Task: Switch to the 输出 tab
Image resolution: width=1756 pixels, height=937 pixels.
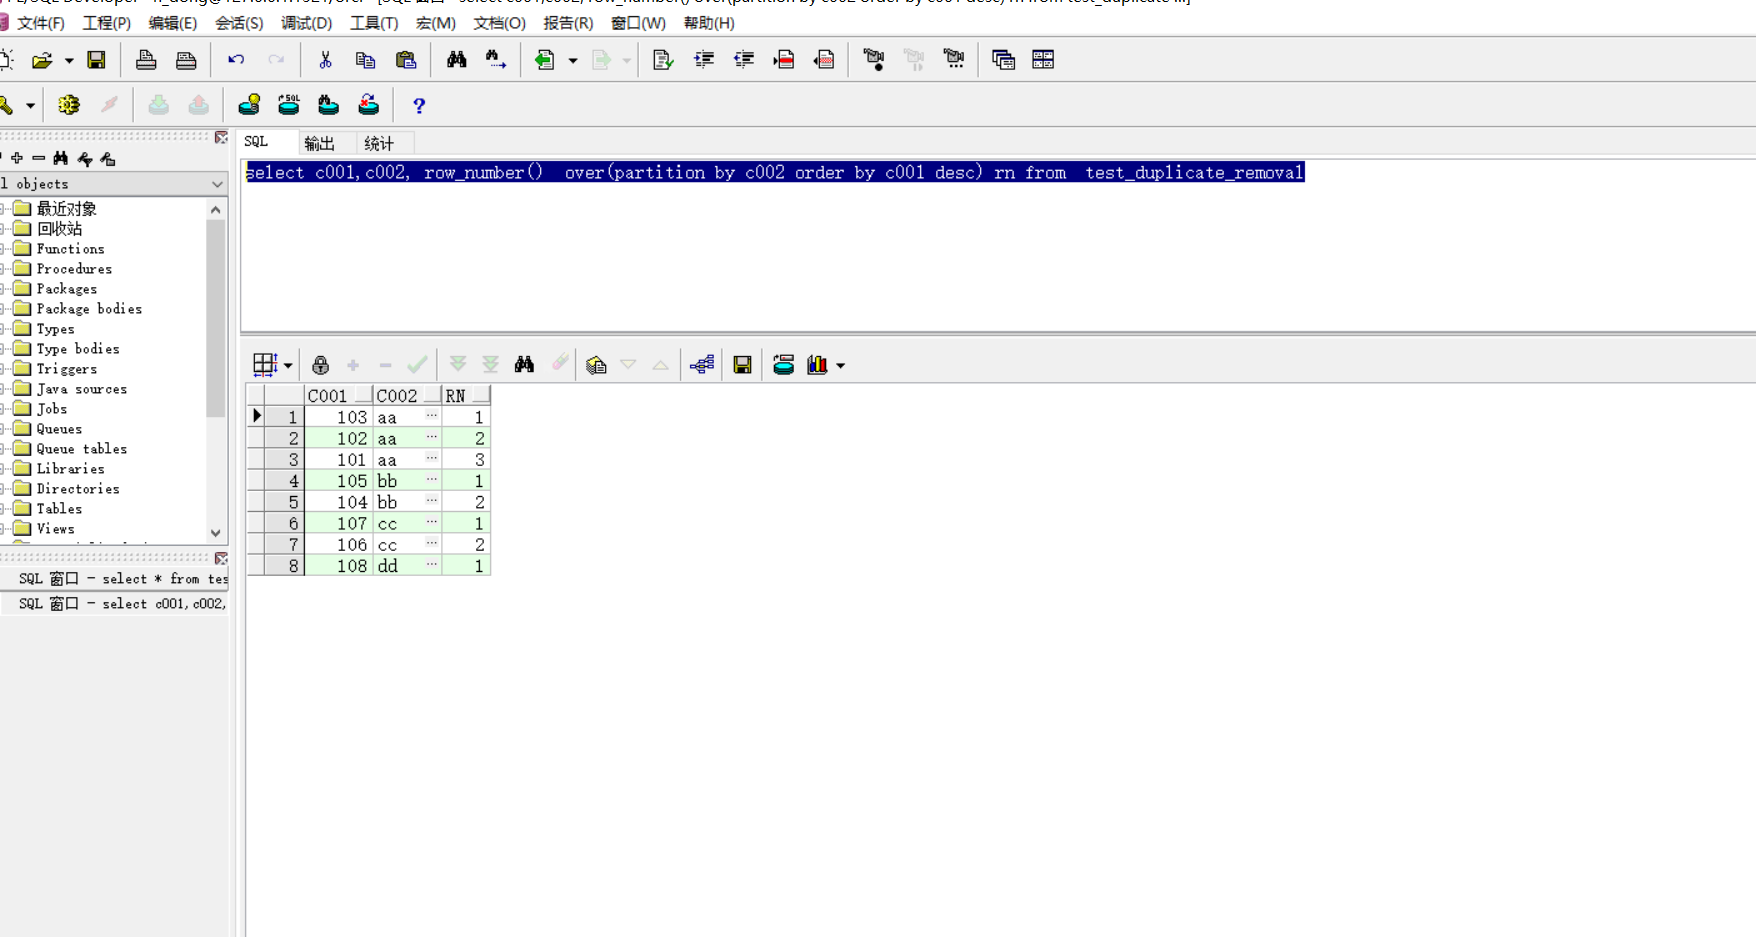Action: [x=320, y=143]
